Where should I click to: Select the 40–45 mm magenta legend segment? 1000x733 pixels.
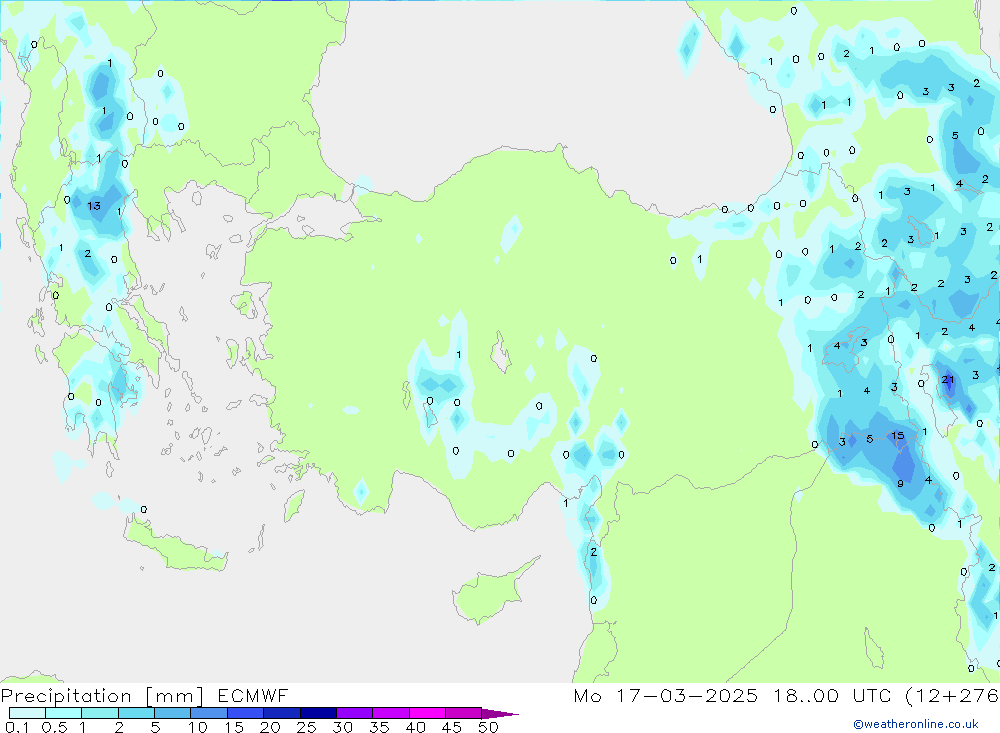click(x=427, y=713)
